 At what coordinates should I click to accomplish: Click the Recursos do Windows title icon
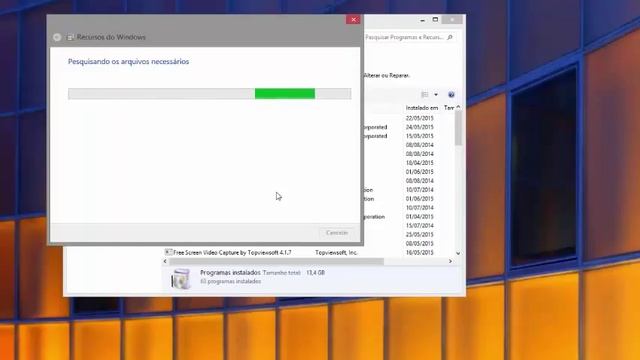[x=70, y=38]
